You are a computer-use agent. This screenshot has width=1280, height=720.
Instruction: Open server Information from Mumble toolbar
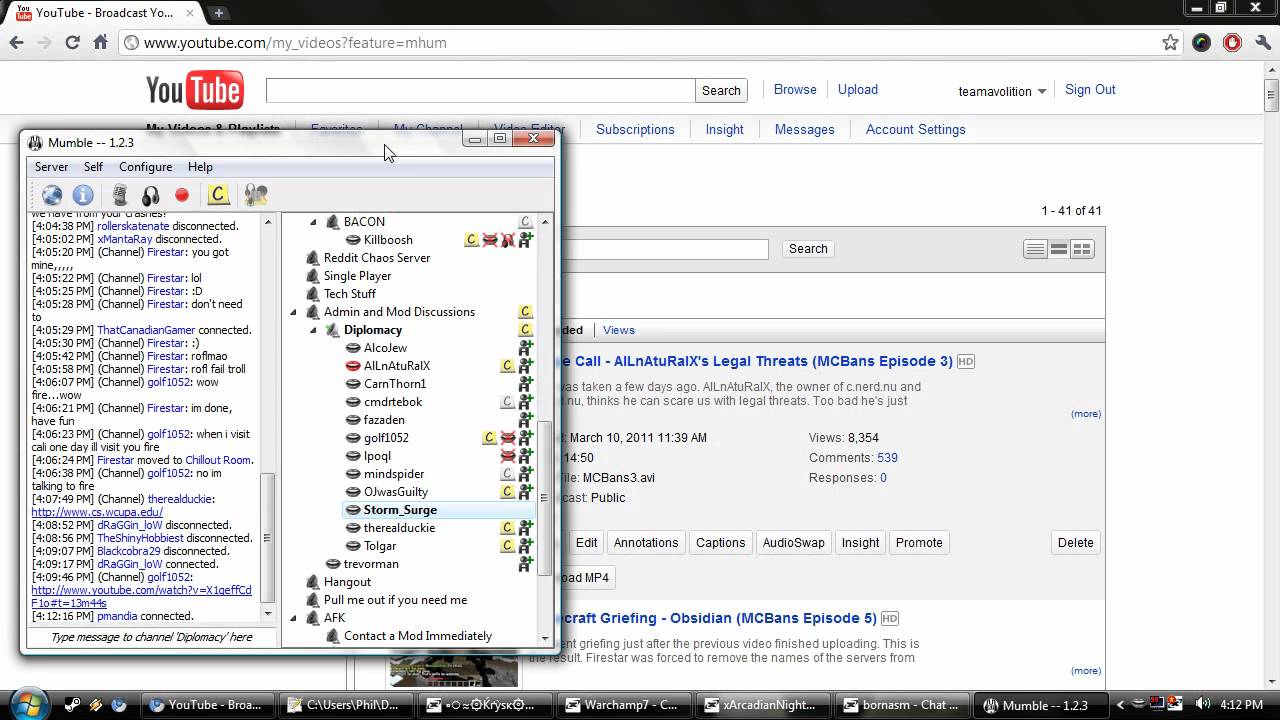83,195
